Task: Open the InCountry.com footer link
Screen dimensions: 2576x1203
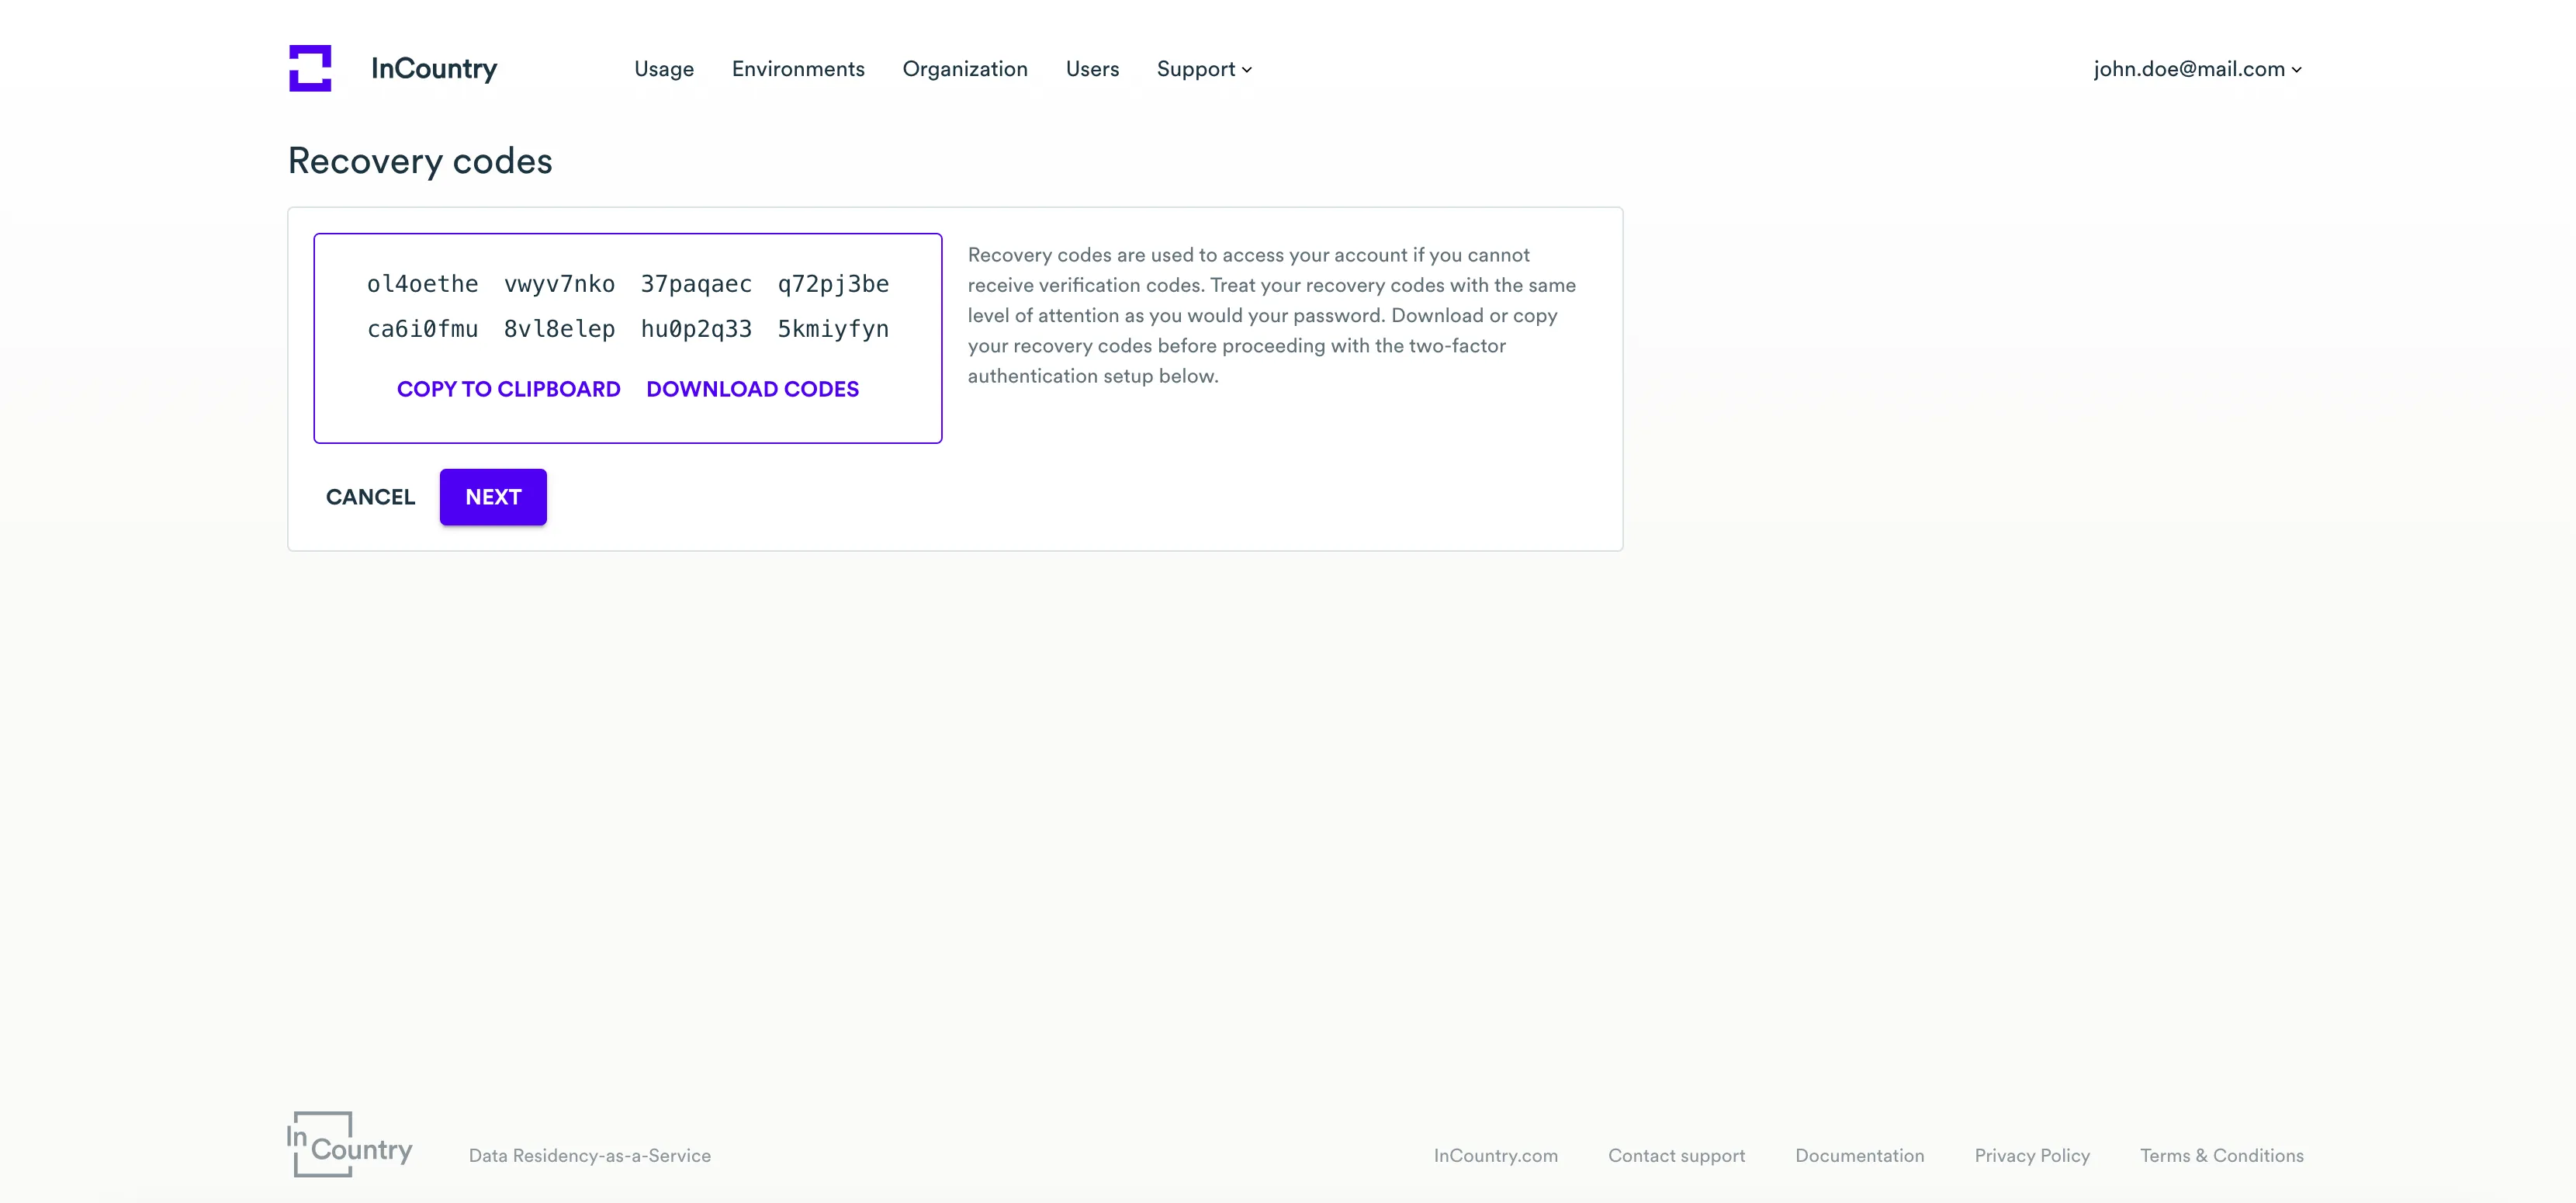Action: pyautogui.click(x=1495, y=1155)
